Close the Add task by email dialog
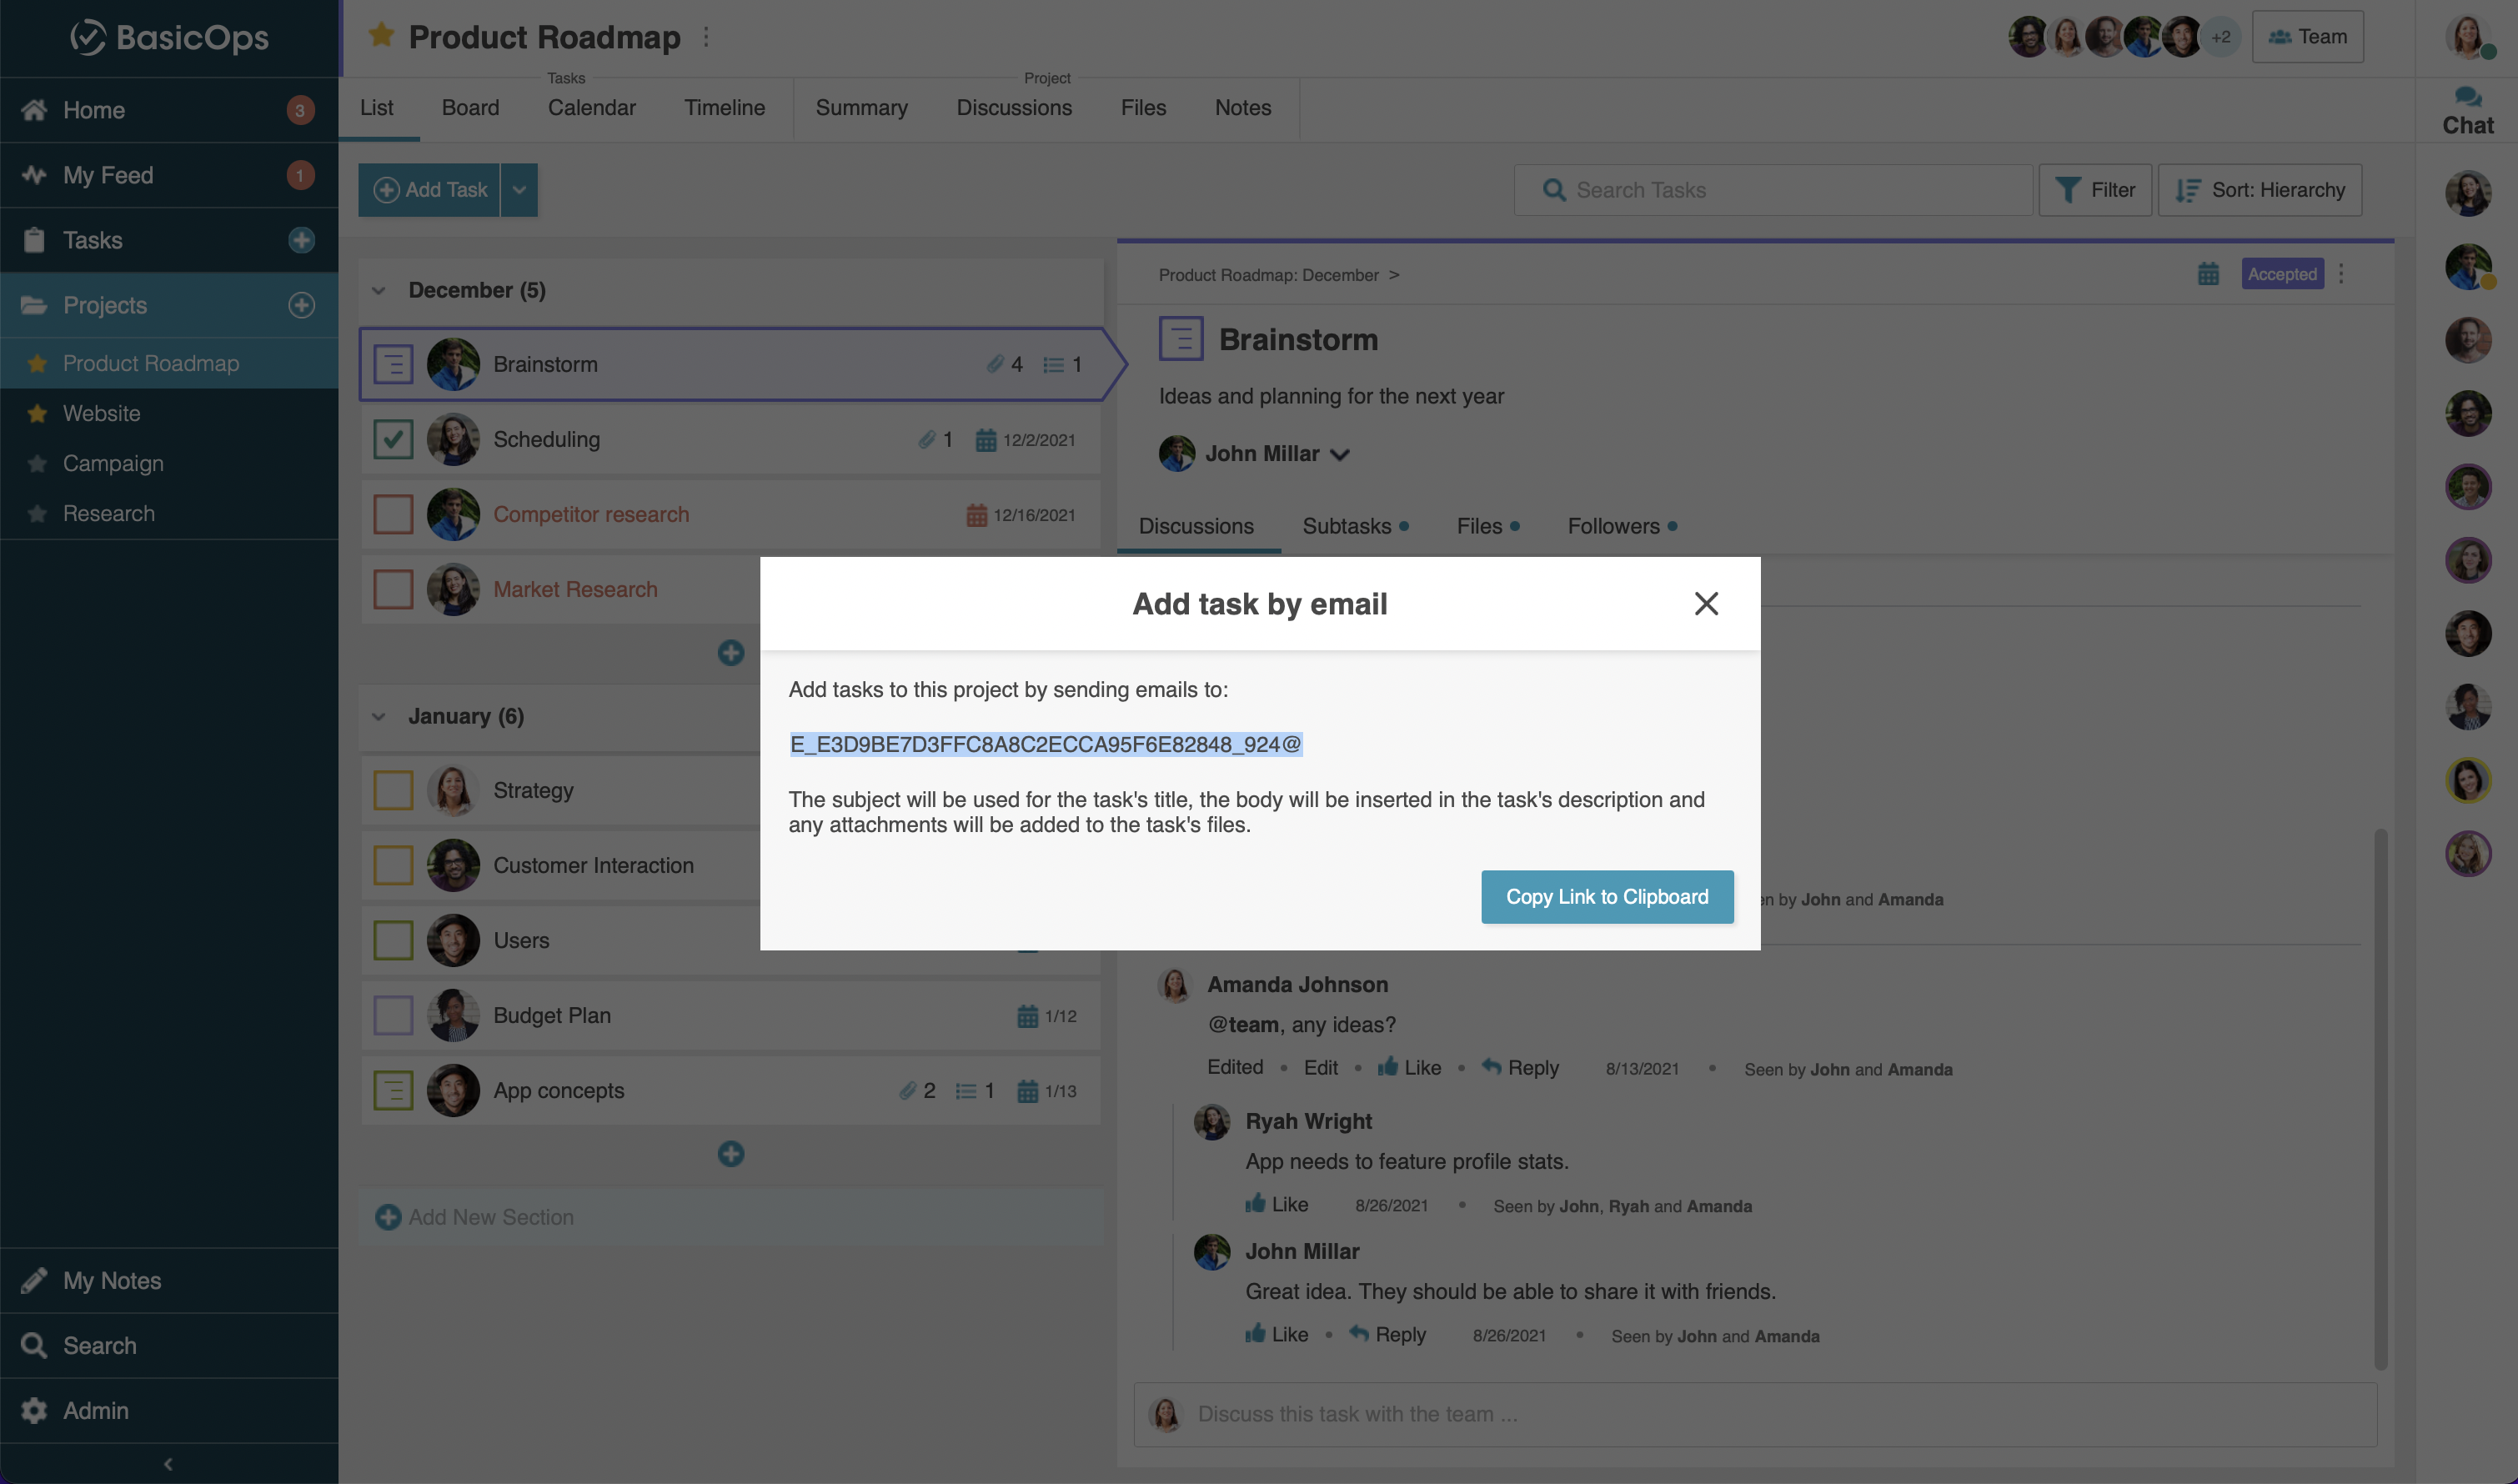The image size is (2518, 1484). tap(1706, 603)
